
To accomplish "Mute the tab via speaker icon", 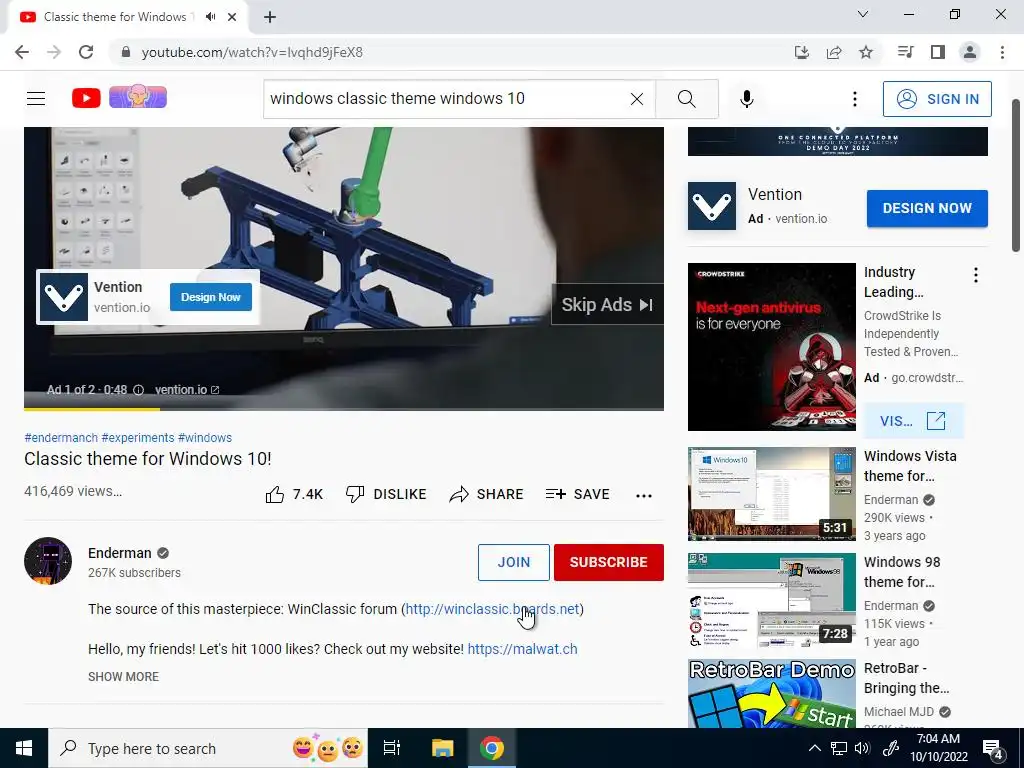I will tap(210, 17).
